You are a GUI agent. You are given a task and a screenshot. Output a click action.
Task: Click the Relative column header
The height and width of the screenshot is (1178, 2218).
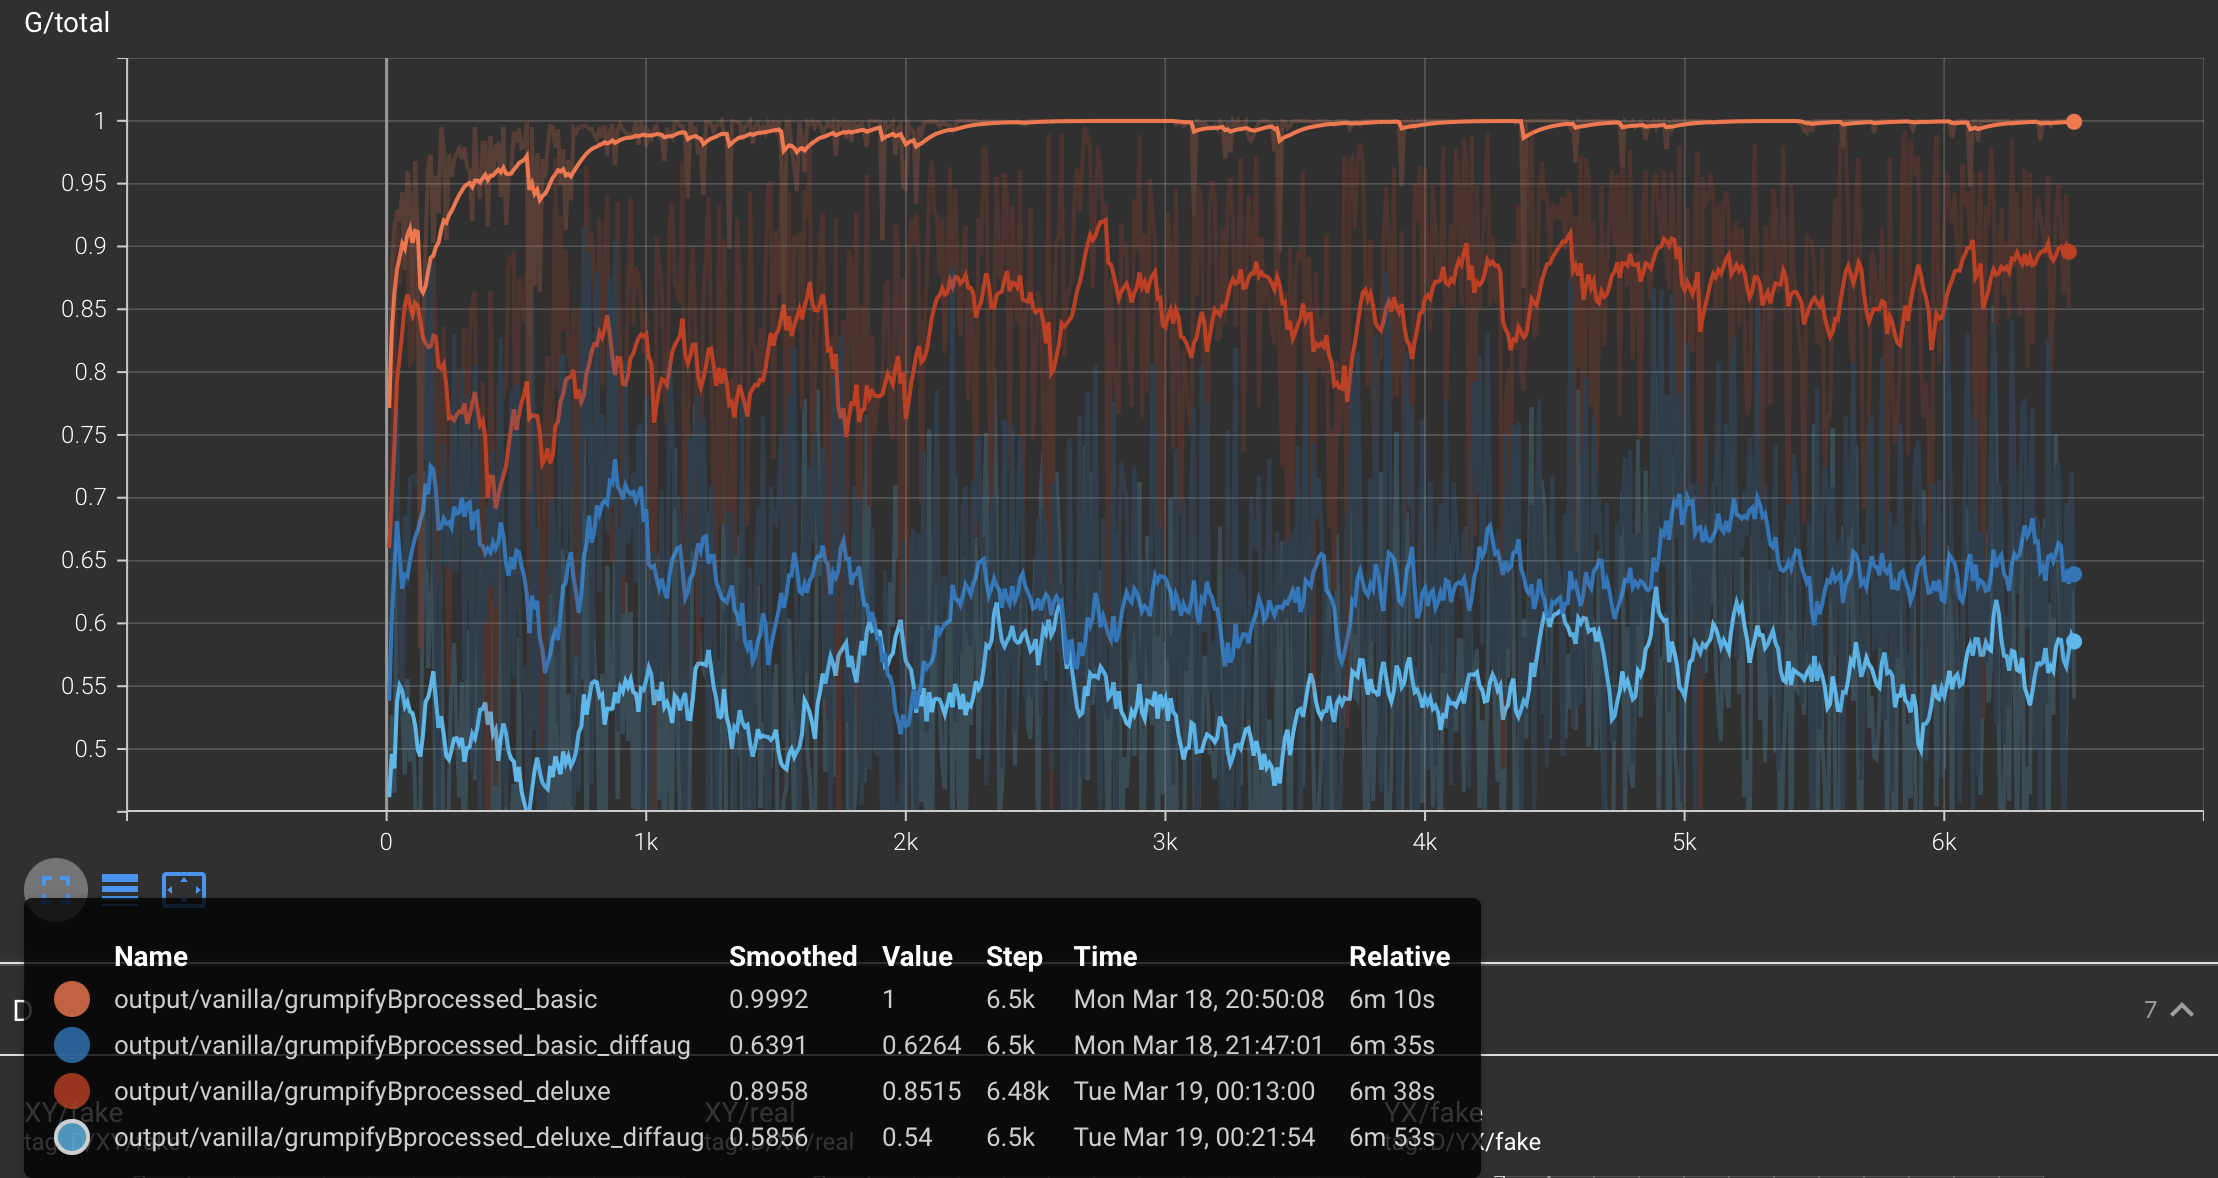[x=1399, y=956]
